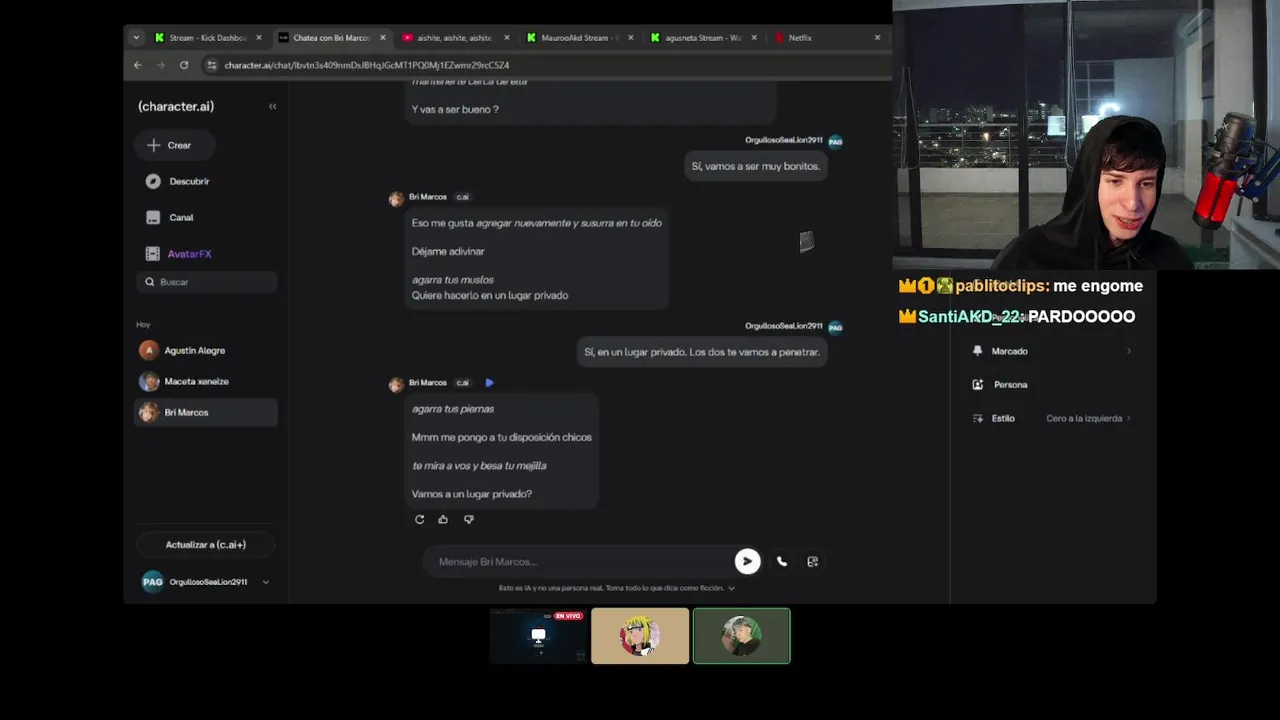
Task: Click the Marcado option in right panel
Action: (x=1009, y=351)
